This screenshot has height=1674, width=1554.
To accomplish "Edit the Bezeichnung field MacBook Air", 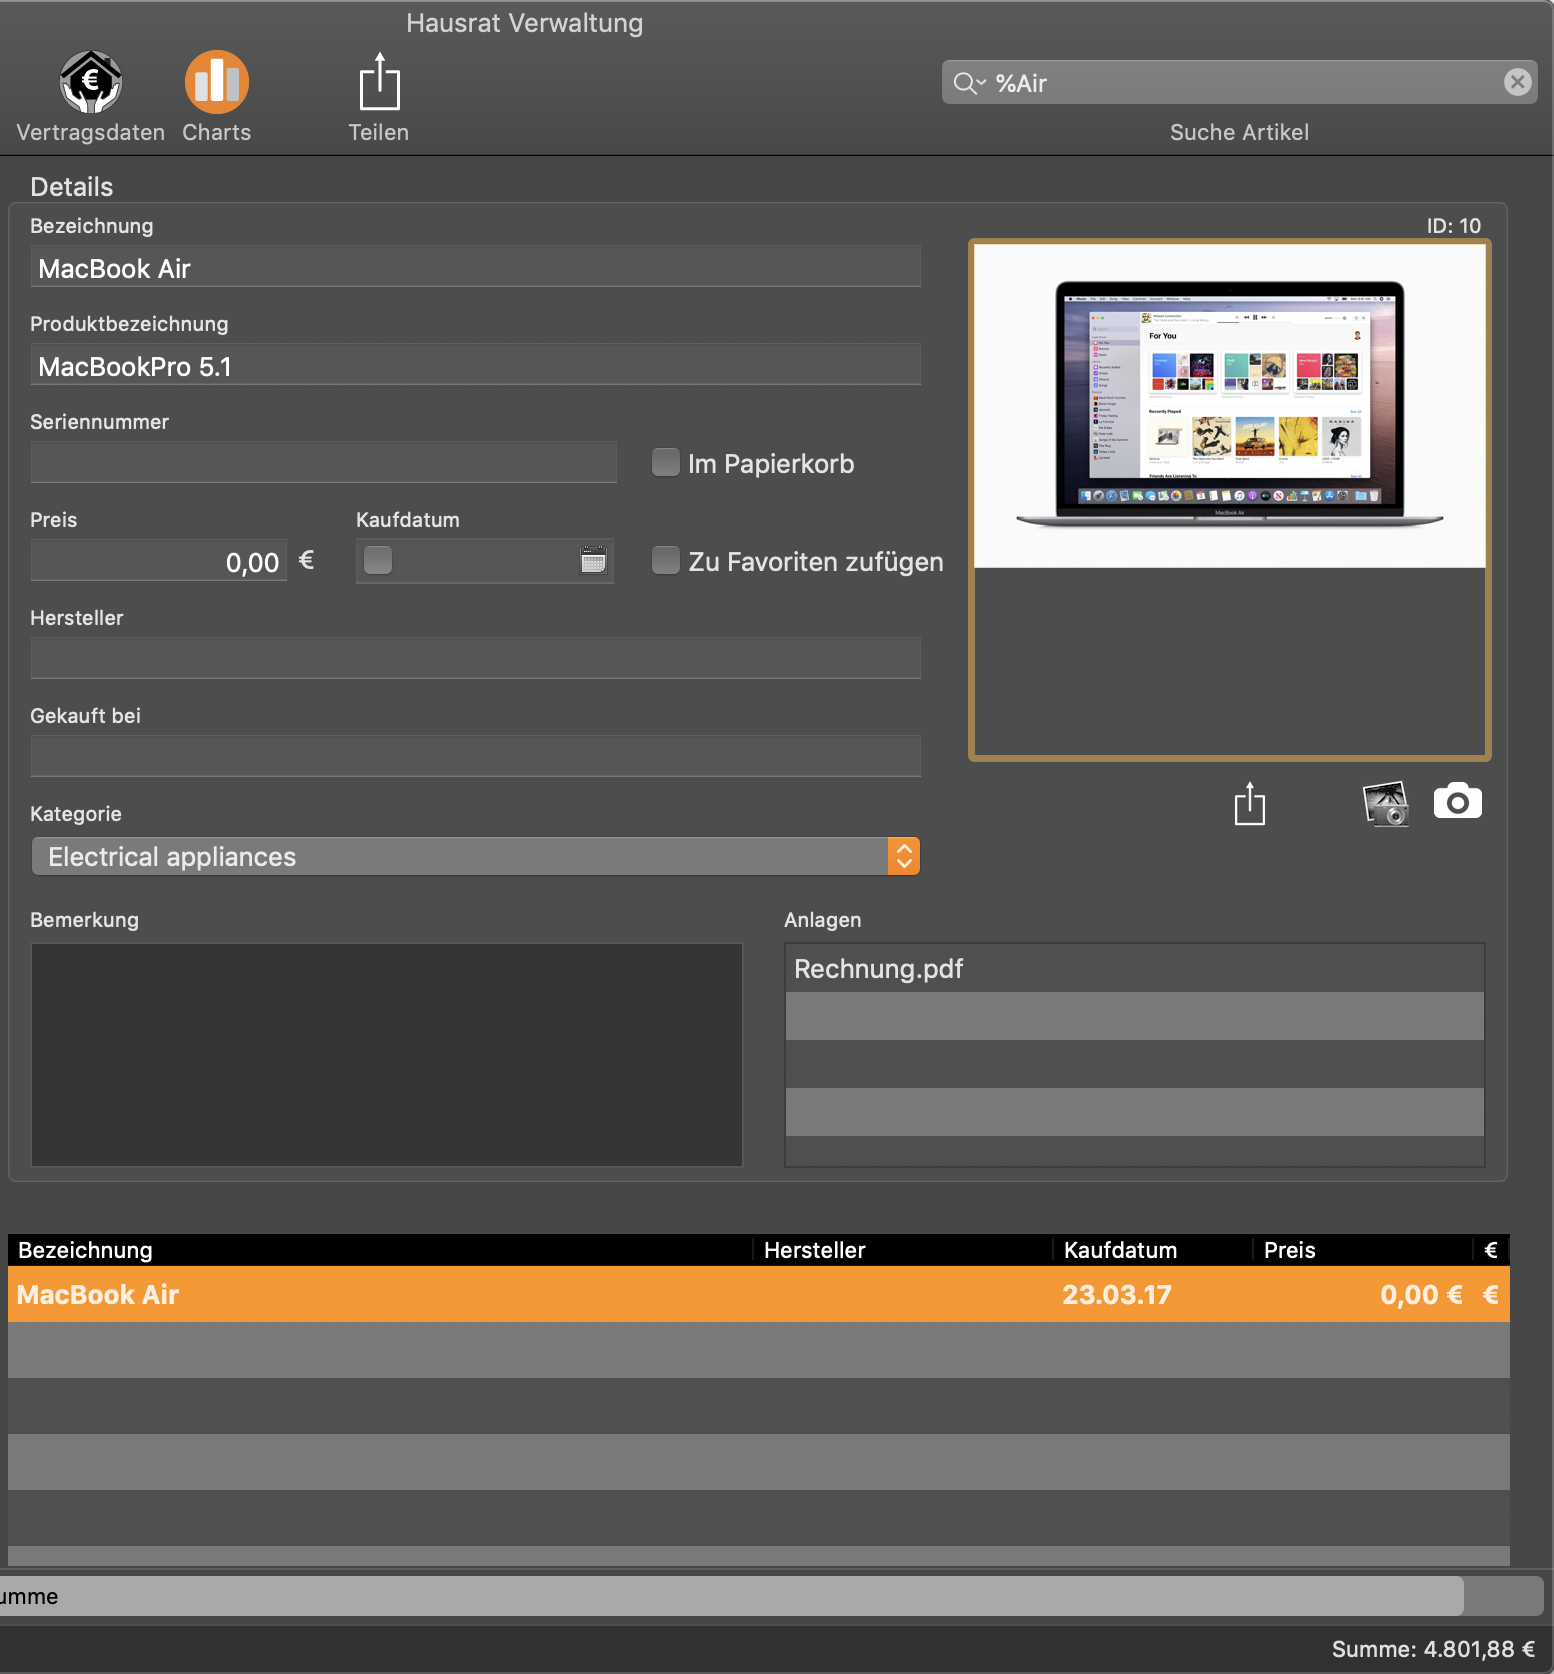I will [476, 267].
